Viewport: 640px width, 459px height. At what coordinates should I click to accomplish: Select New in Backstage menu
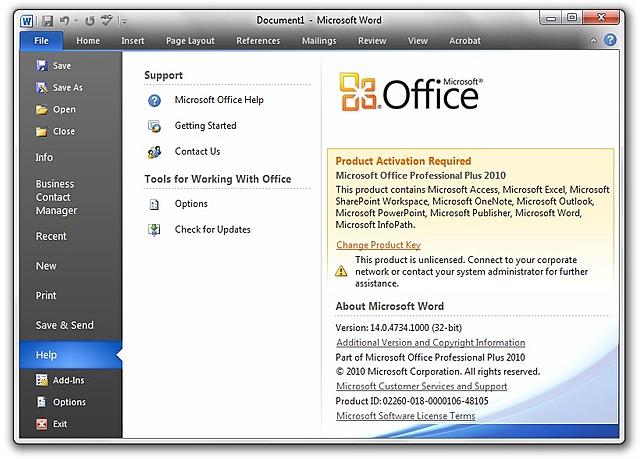coord(46,266)
